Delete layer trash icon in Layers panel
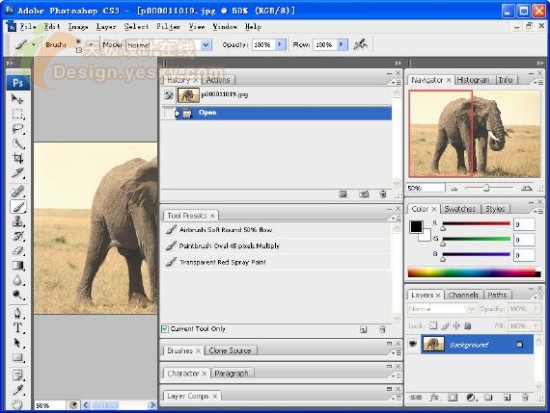Image resolution: width=550 pixels, height=413 pixels. pyautogui.click(x=525, y=397)
